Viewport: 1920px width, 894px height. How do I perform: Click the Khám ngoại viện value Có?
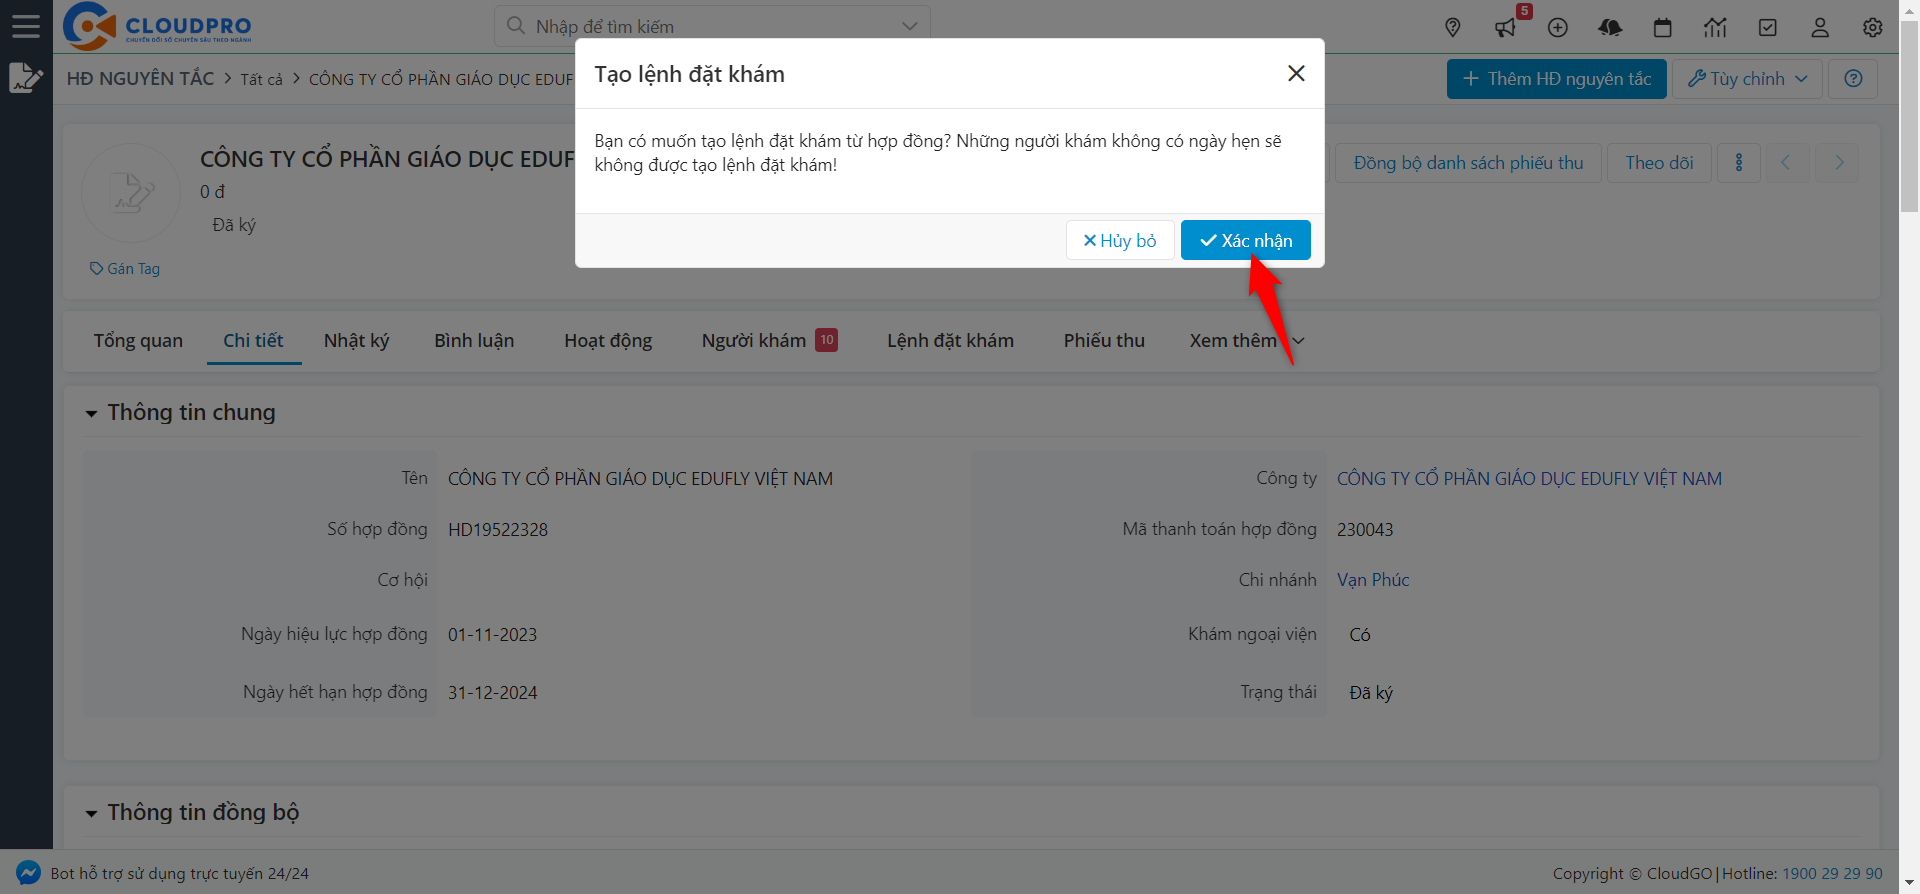click(x=1360, y=635)
